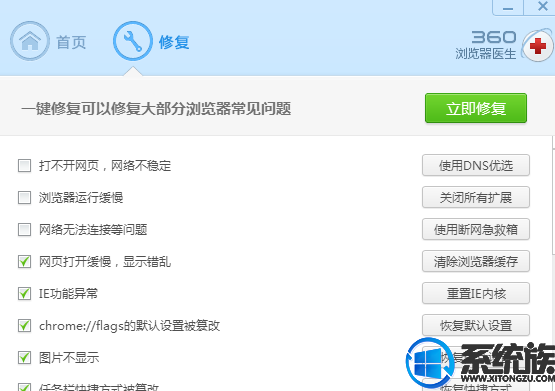Click the 重置IE内核 button
The width and height of the screenshot is (555, 391).
pos(476,293)
